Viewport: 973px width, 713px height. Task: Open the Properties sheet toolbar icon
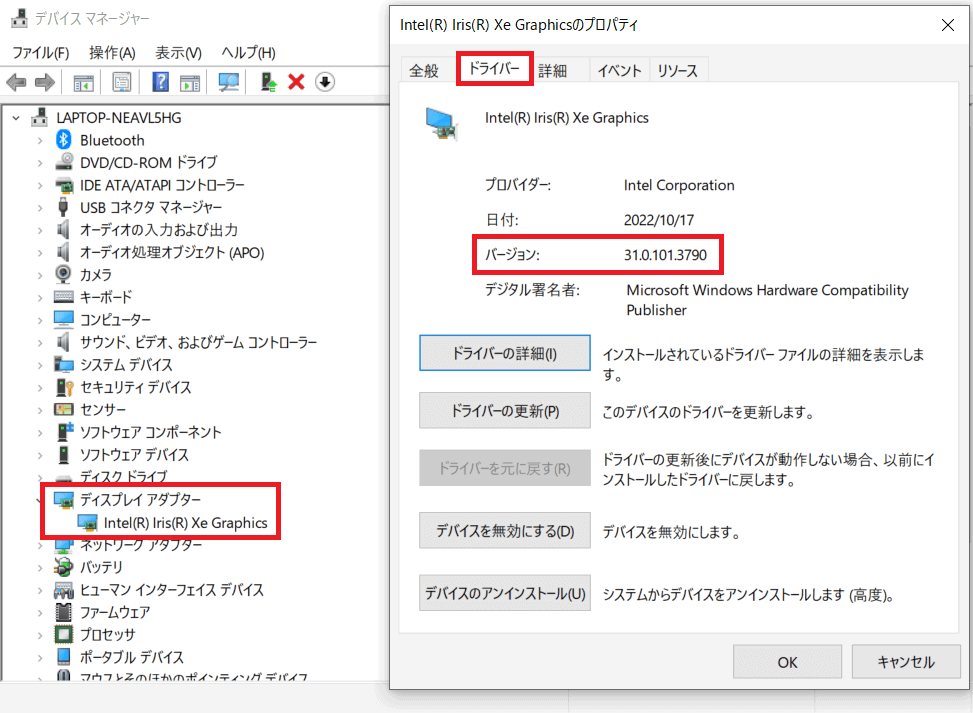coord(122,82)
